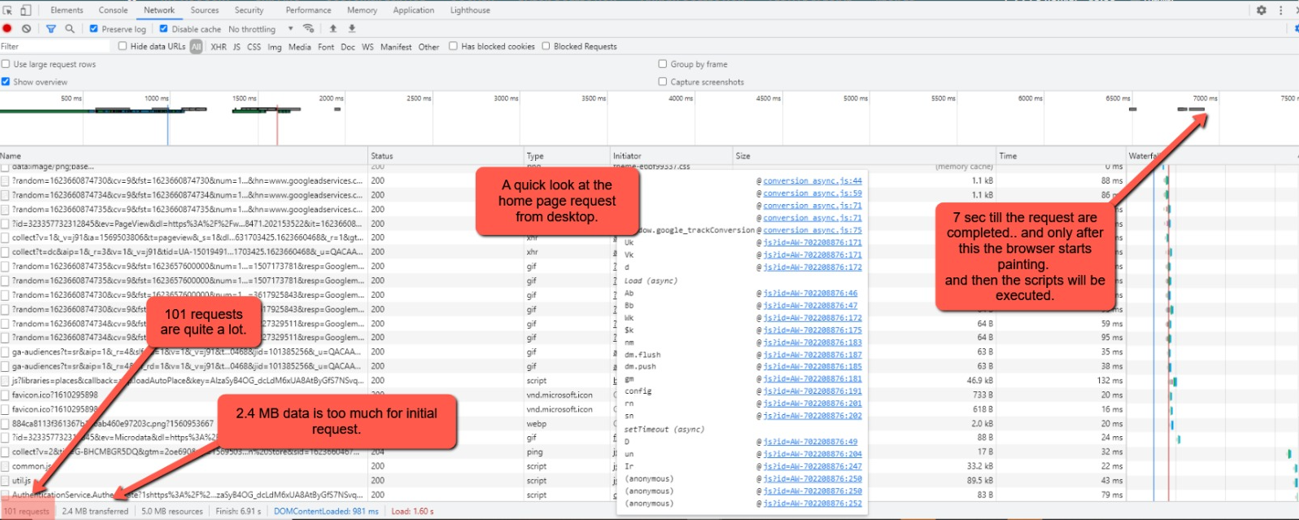Open conversion_async.js:44 link in stack popup
Image resolution: width=1299 pixels, height=520 pixels.
(x=812, y=181)
